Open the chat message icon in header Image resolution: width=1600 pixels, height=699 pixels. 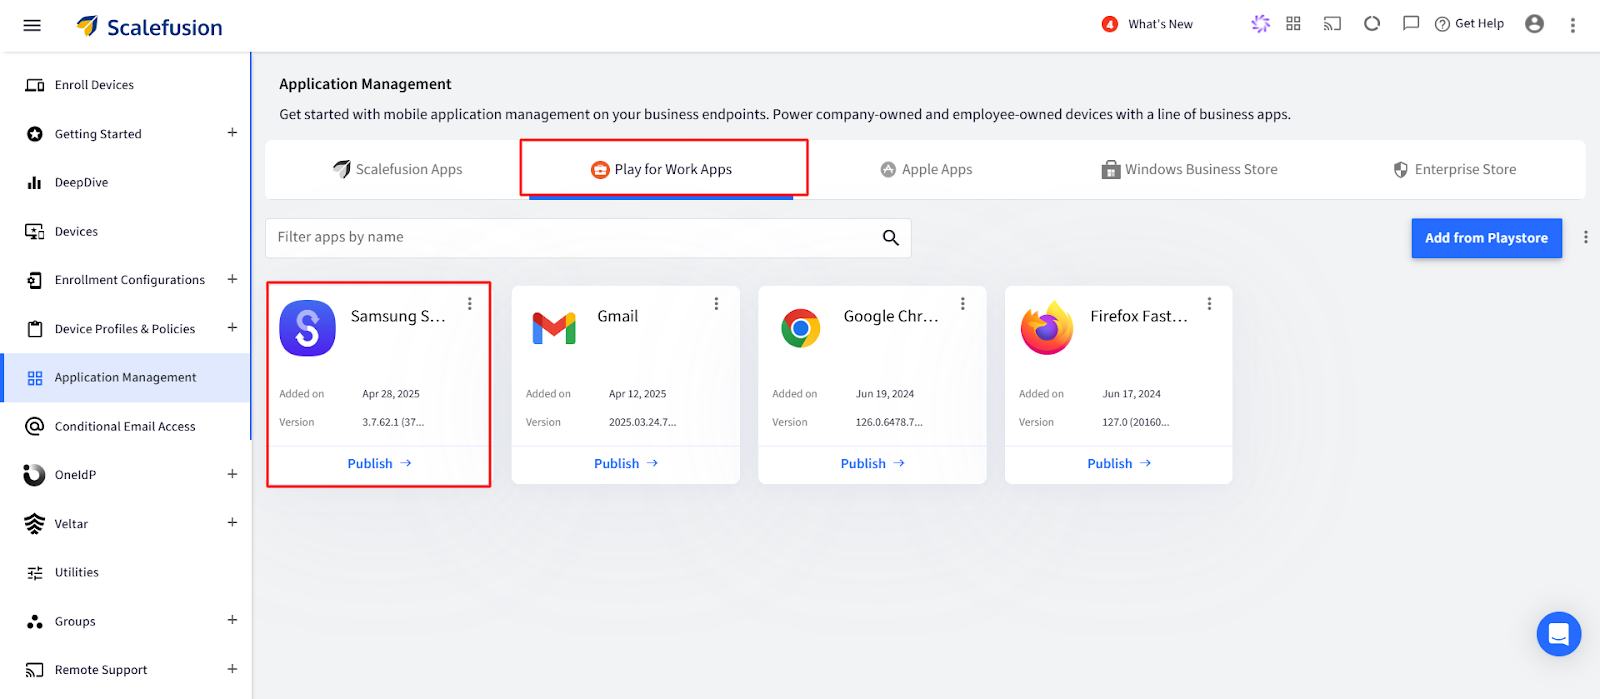[x=1411, y=23]
